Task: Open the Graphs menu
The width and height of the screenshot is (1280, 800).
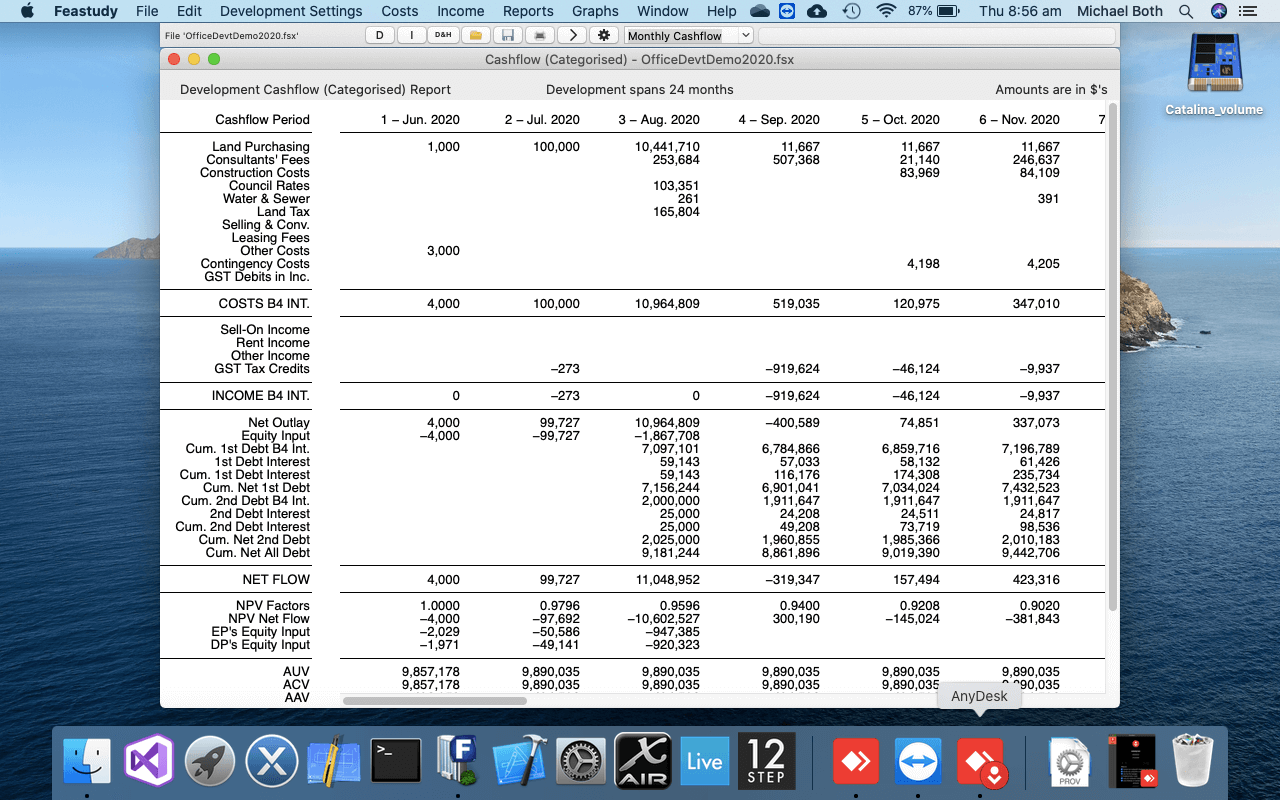Action: 595,11
